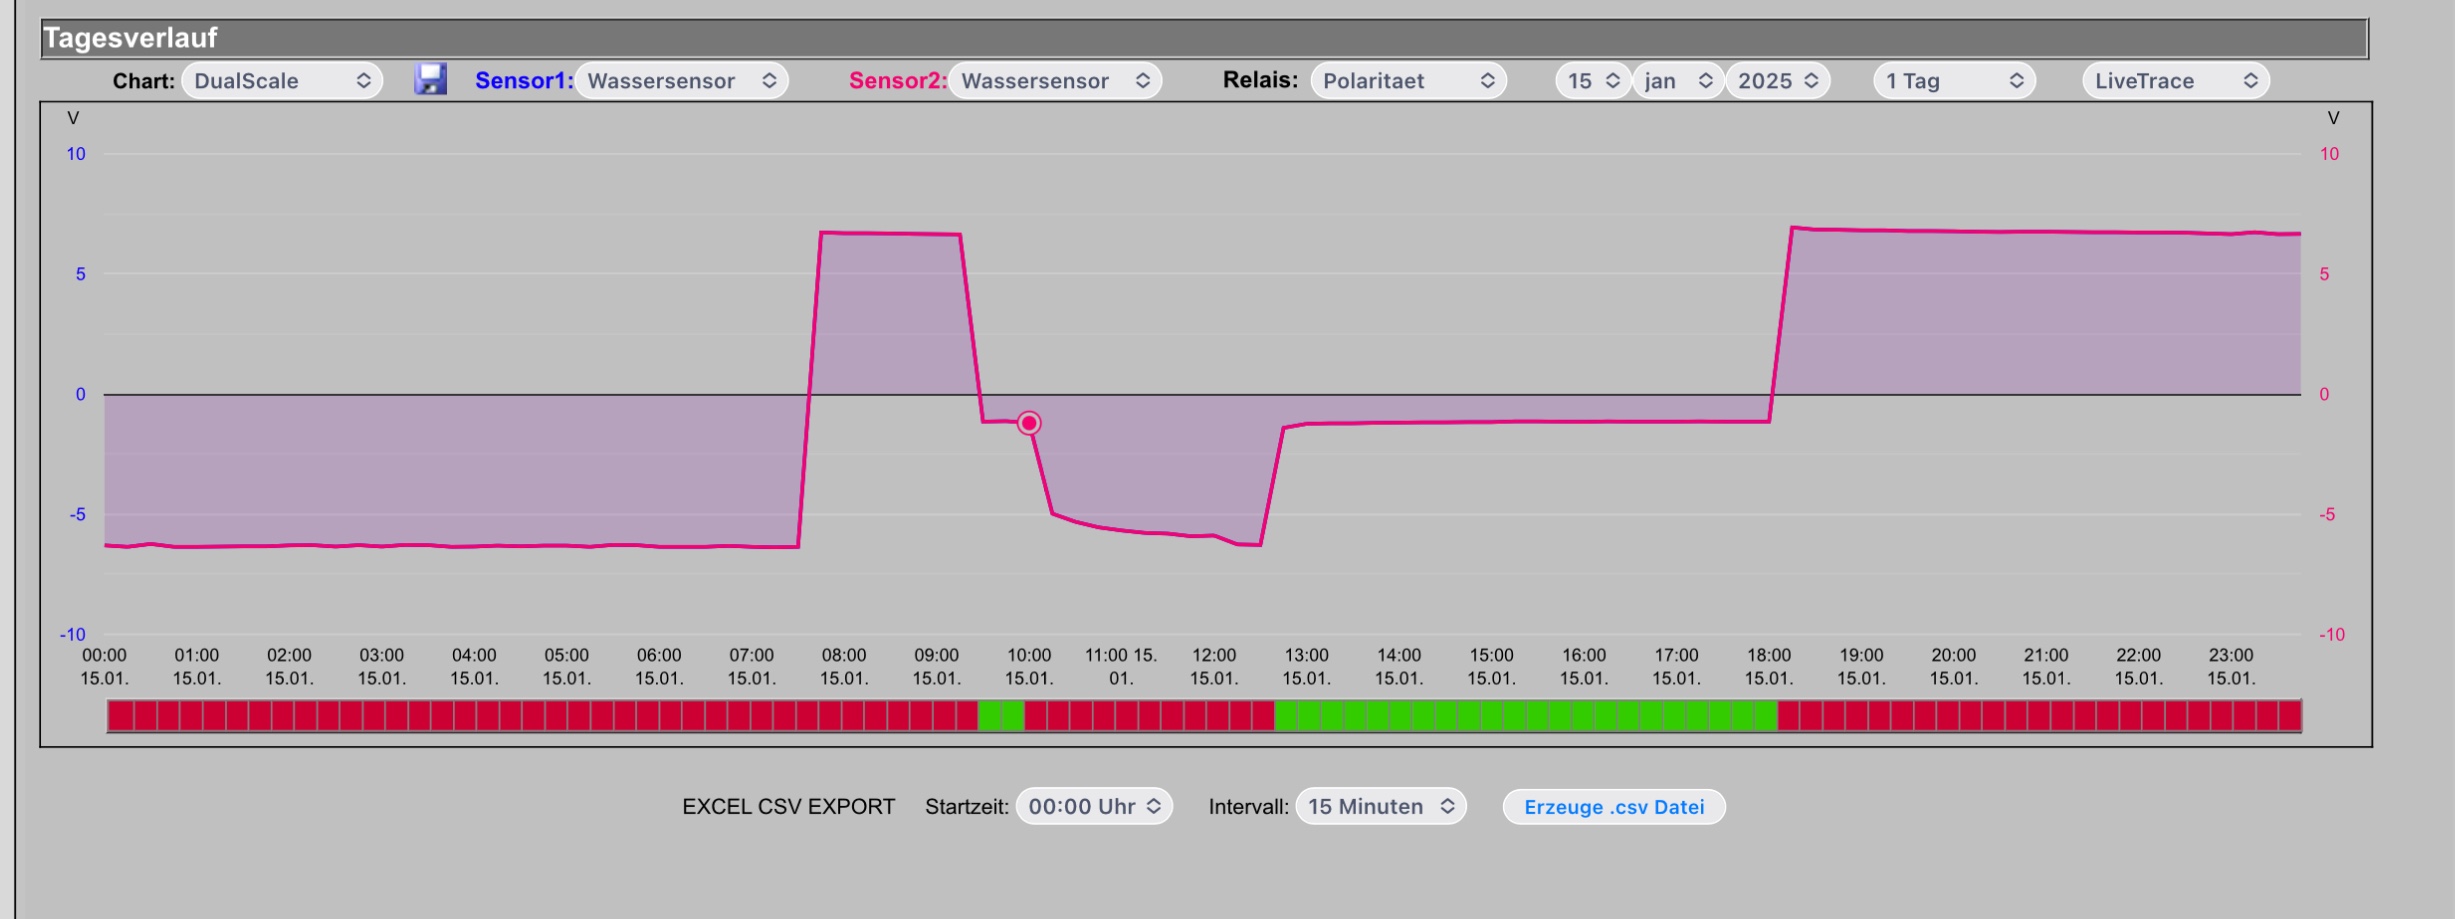
Task: Click the floppy disk save icon
Action: (431, 80)
